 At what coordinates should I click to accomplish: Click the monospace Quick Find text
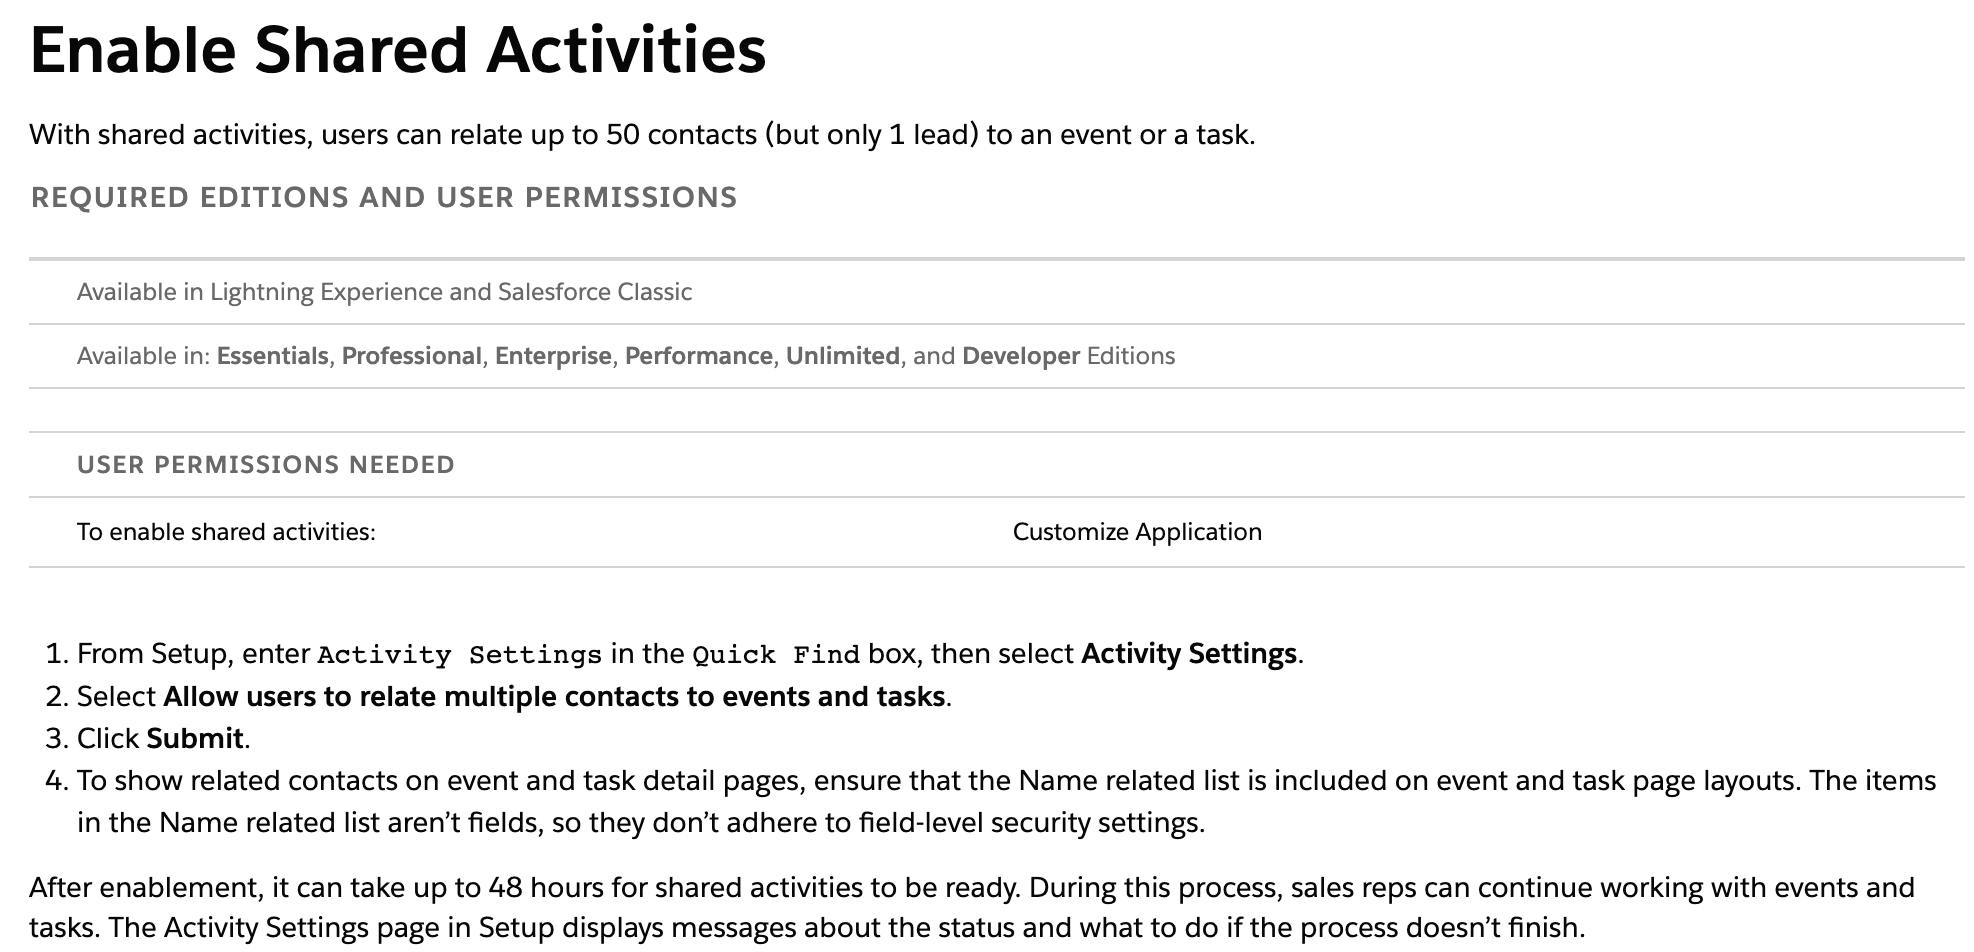pos(776,655)
